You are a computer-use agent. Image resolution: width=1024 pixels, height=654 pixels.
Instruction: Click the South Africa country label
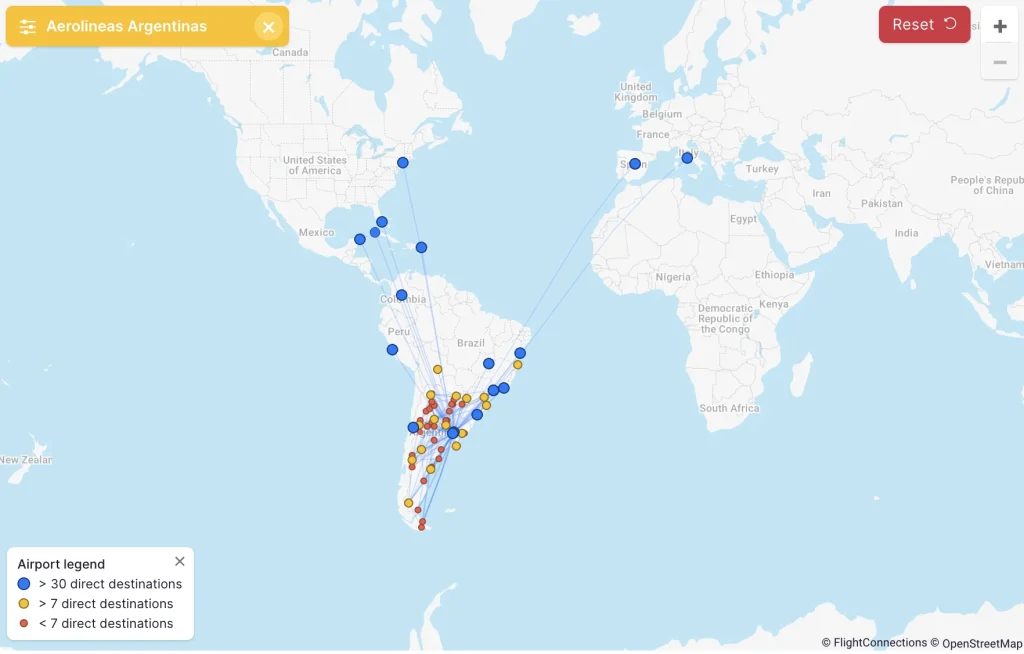coord(729,408)
